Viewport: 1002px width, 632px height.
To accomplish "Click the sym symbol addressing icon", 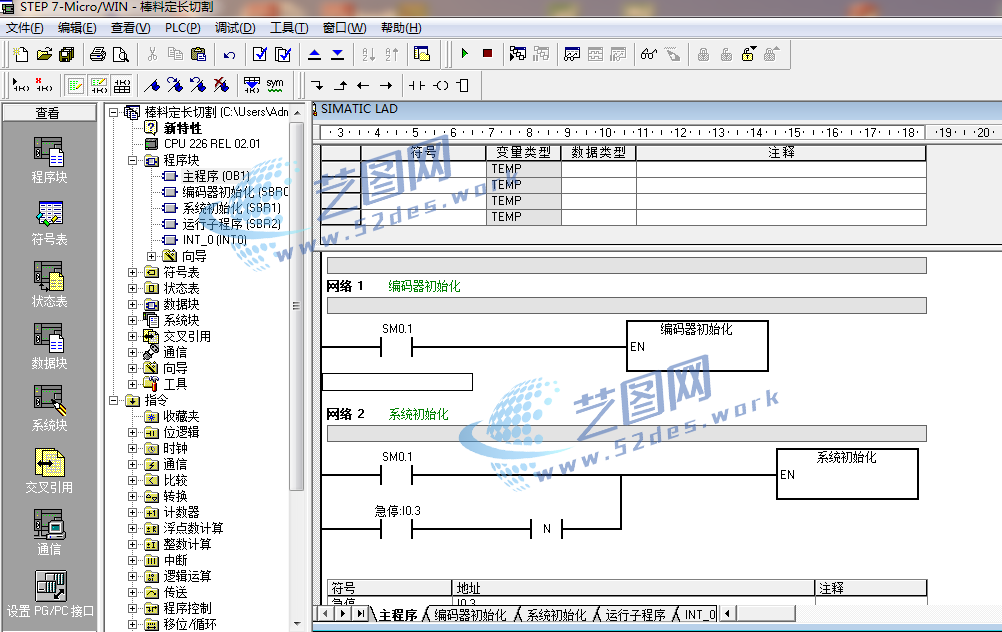I will click(x=275, y=84).
